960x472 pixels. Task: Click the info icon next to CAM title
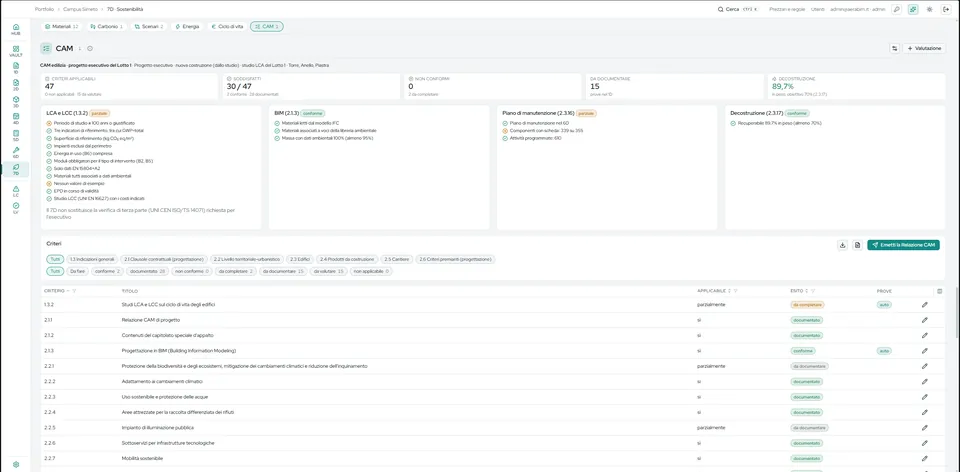pyautogui.click(x=89, y=48)
